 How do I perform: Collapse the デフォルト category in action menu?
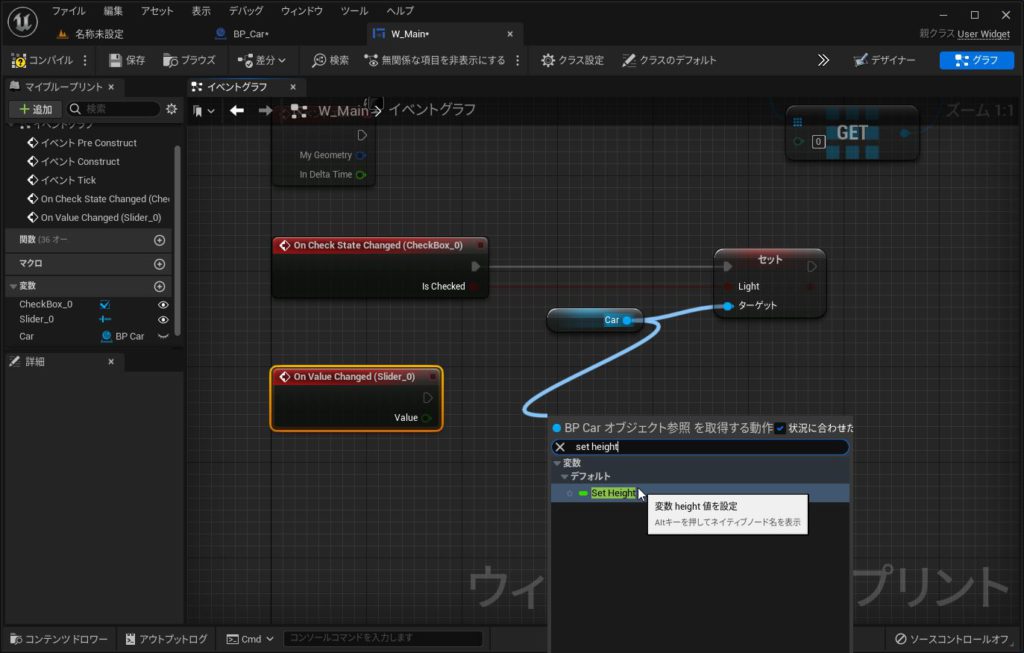pyautogui.click(x=564, y=477)
